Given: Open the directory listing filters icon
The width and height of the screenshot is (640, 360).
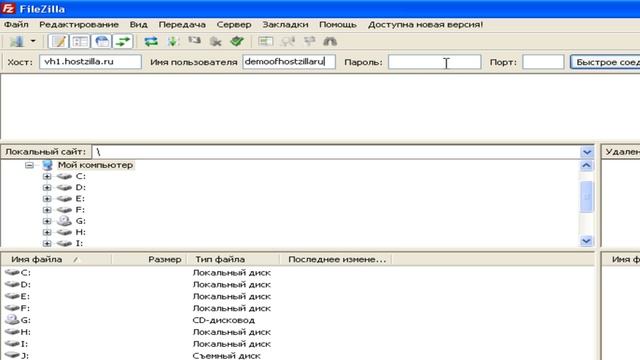Looking at the screenshot, I should point(265,41).
